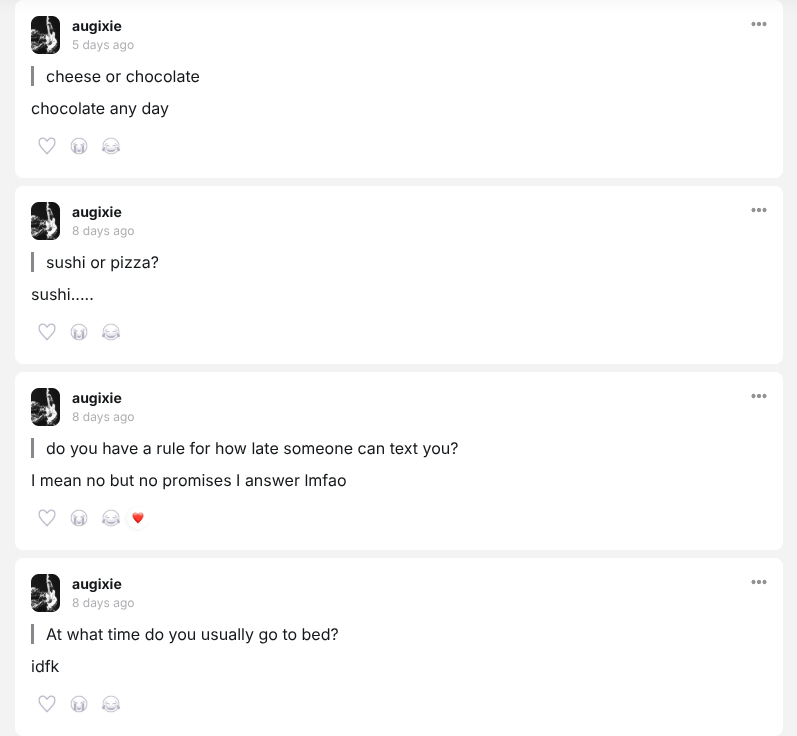
Task: Open more options for "sushi or pizza?" post
Action: coord(759,210)
